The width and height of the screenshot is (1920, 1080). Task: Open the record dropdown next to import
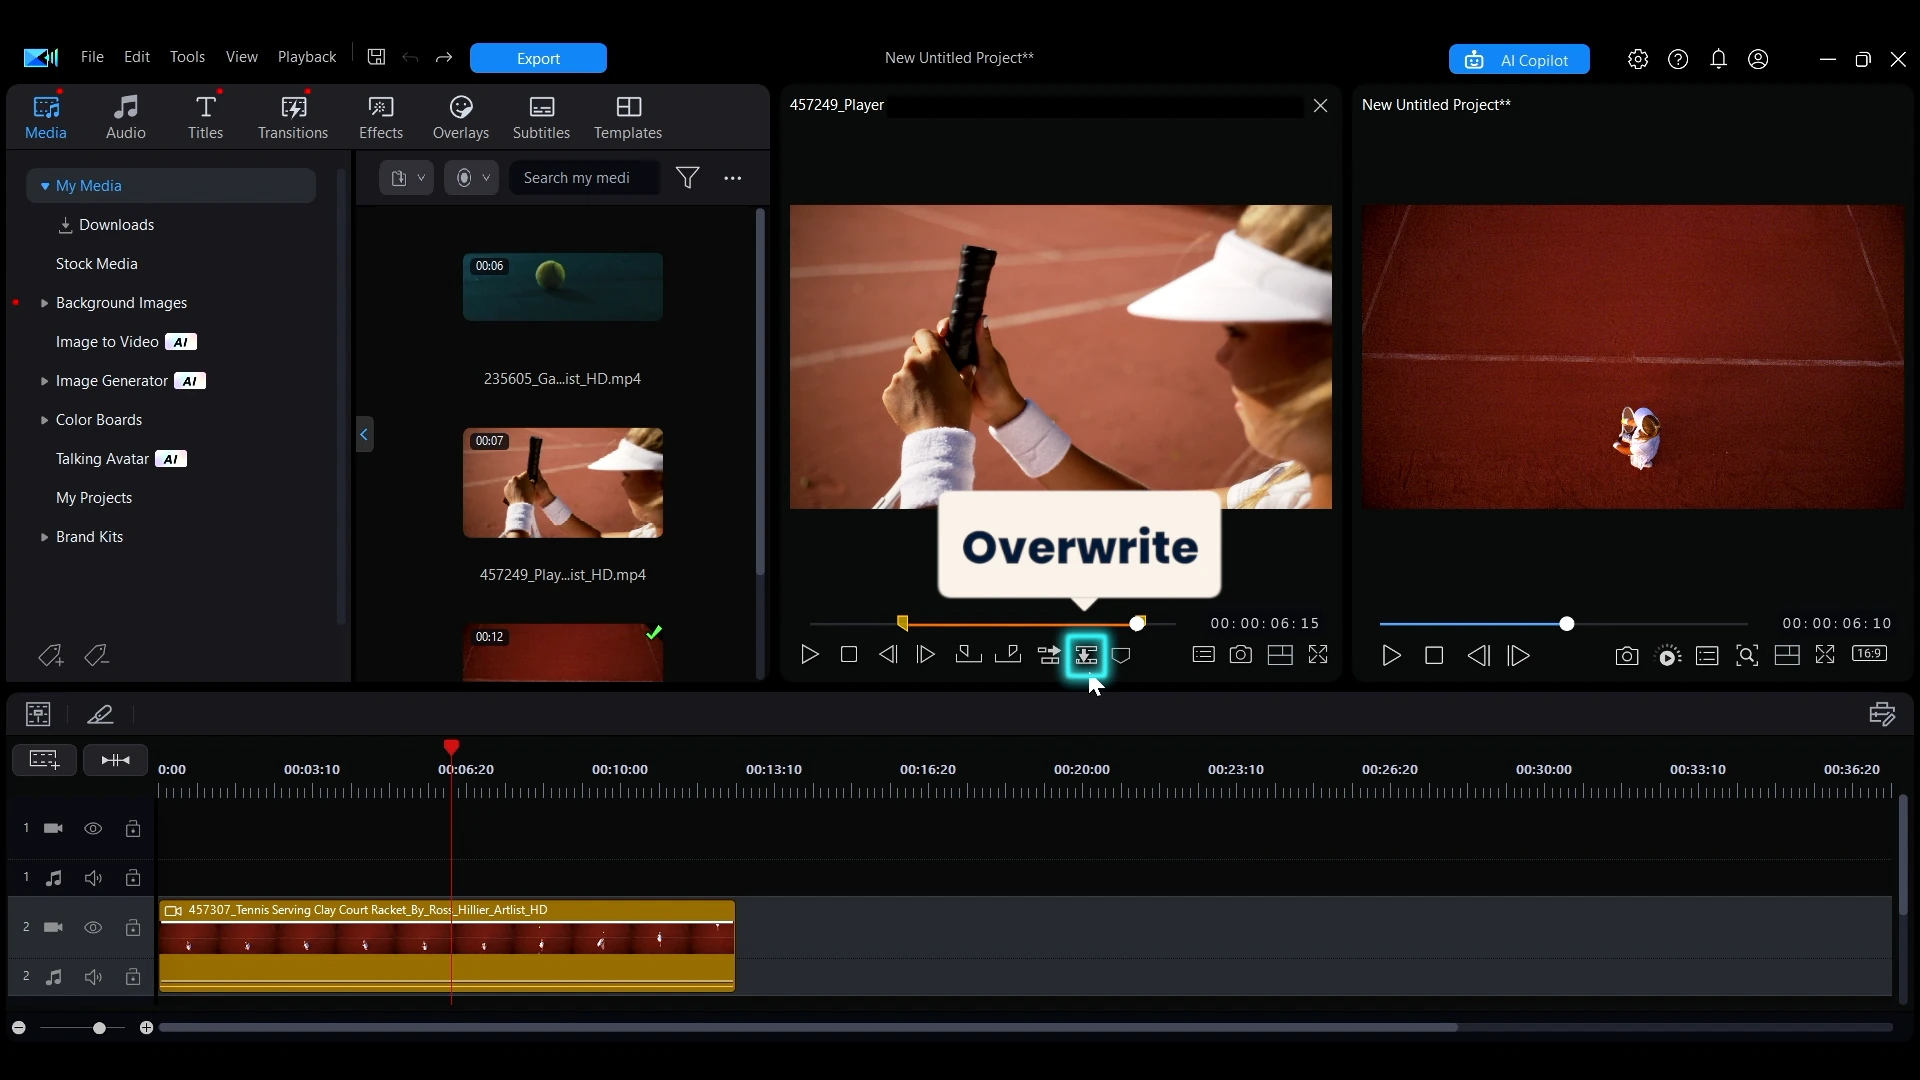click(472, 178)
